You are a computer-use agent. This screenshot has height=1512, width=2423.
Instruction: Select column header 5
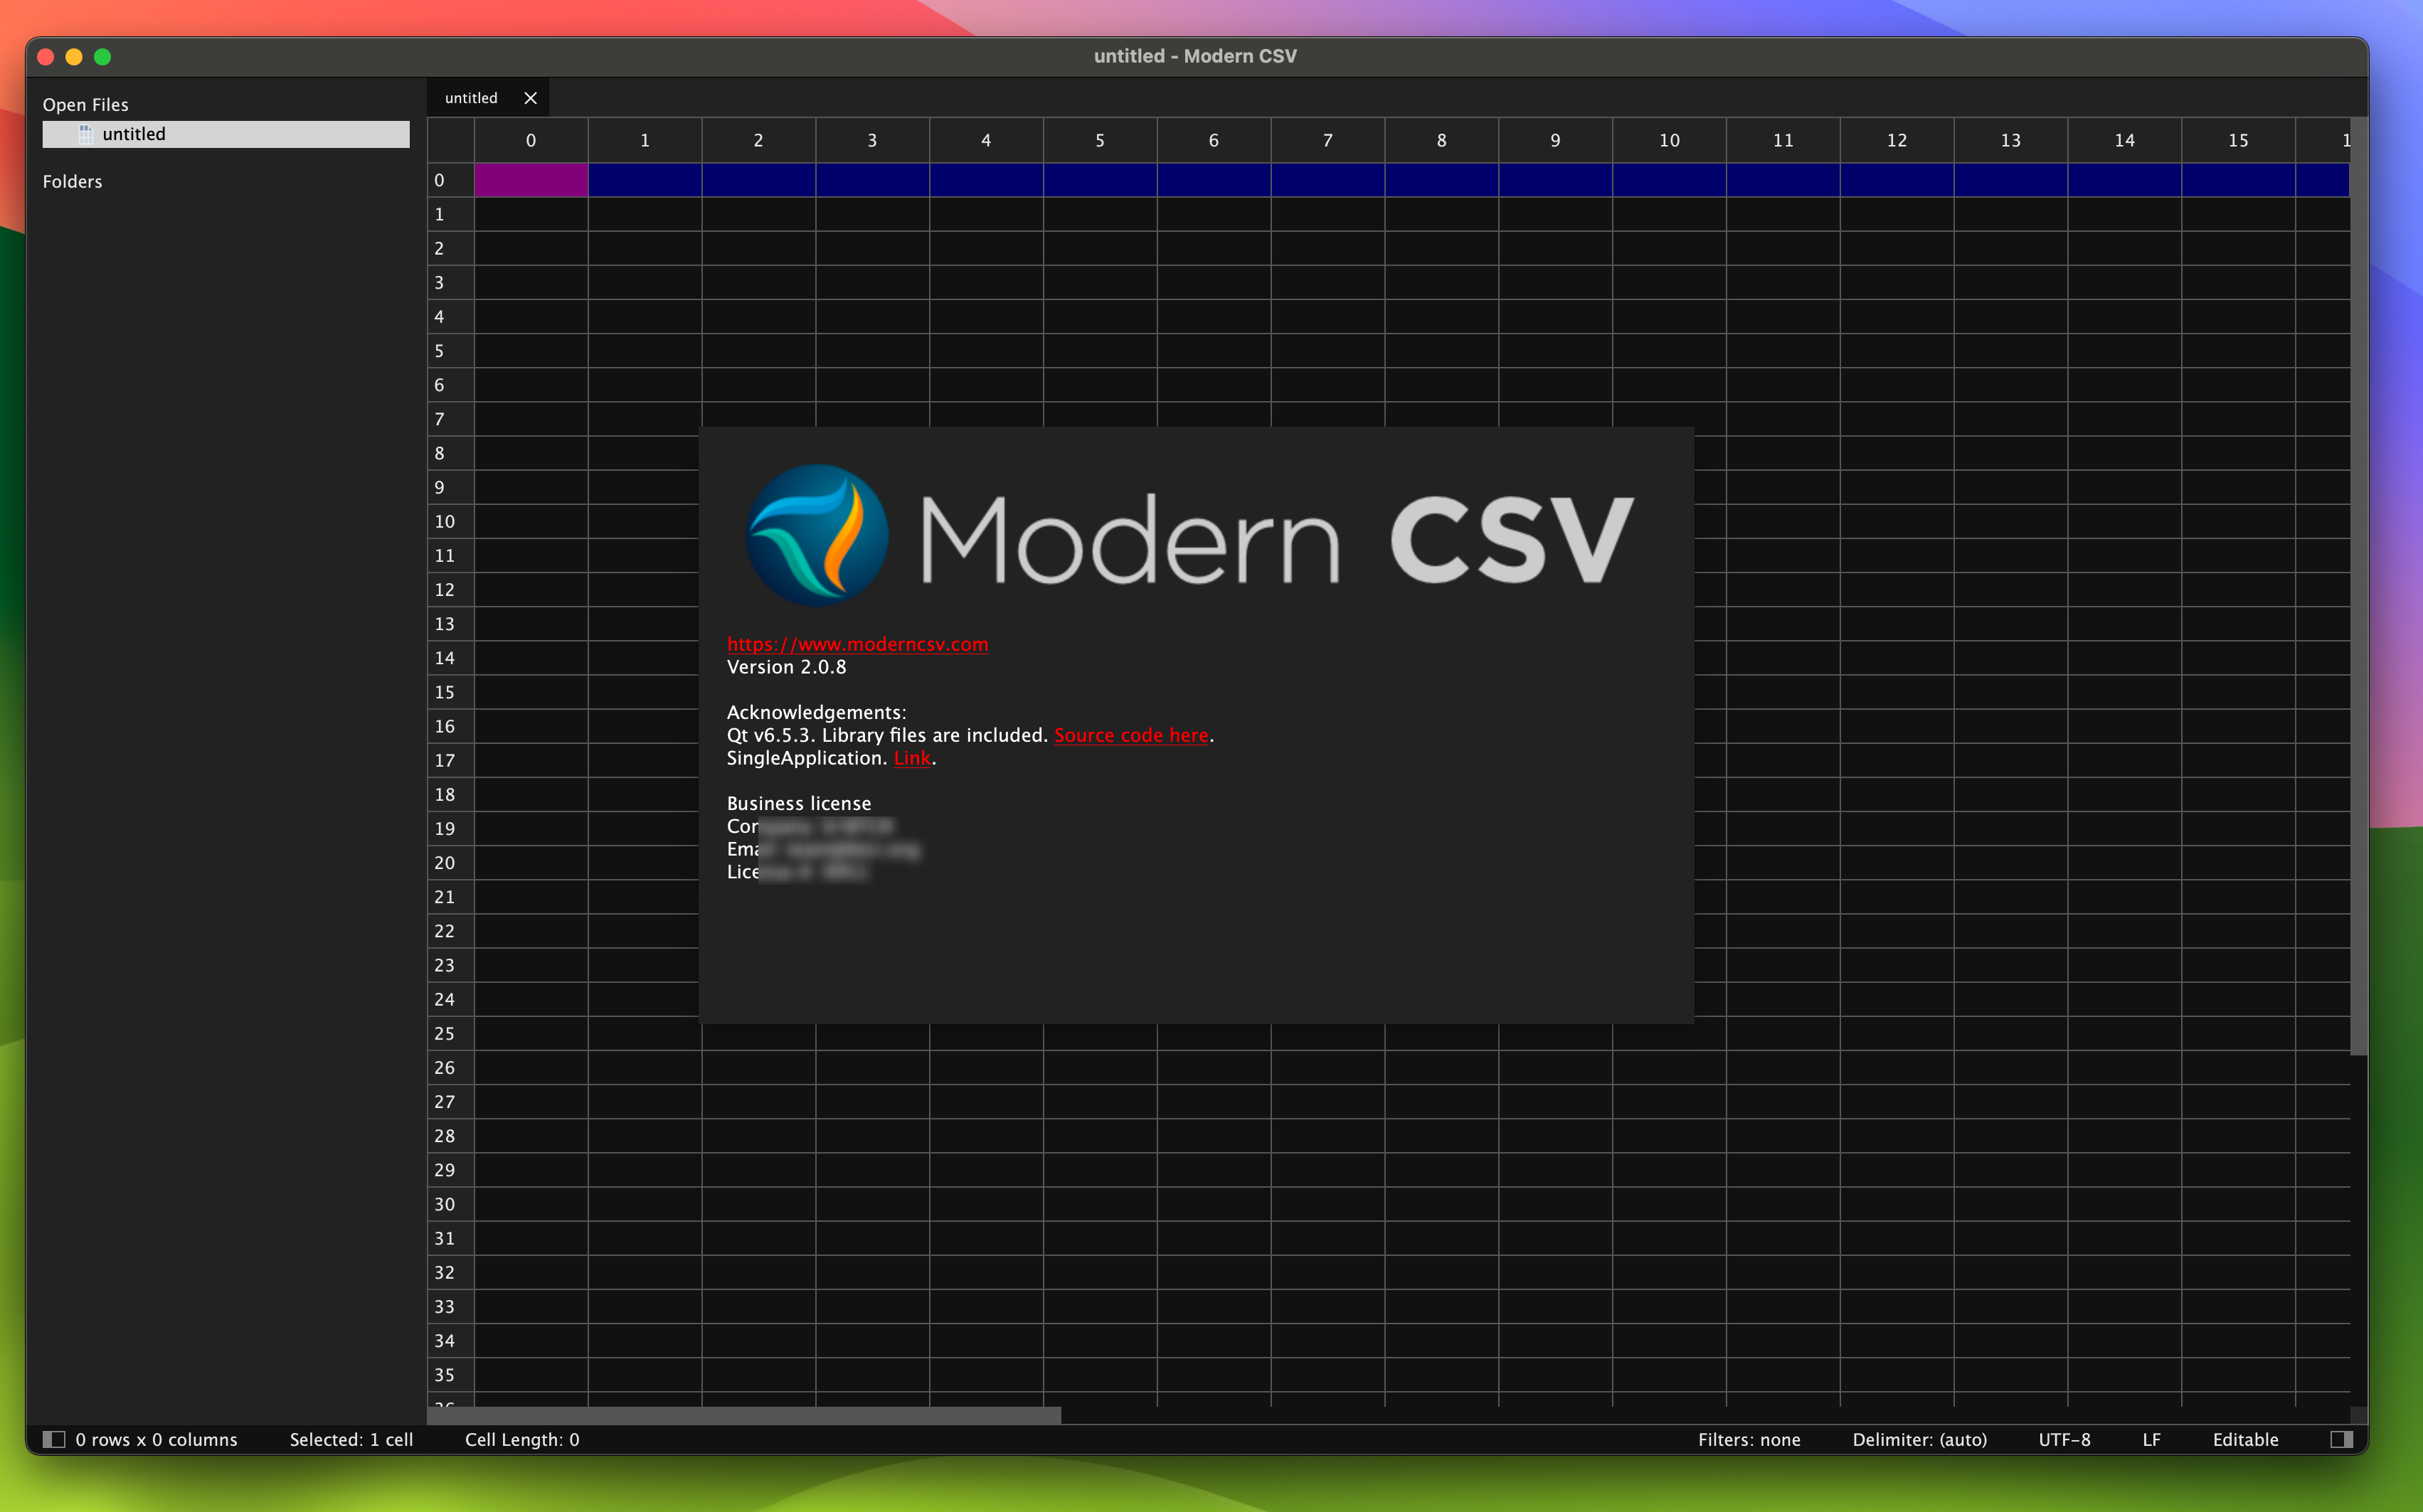pyautogui.click(x=1100, y=140)
